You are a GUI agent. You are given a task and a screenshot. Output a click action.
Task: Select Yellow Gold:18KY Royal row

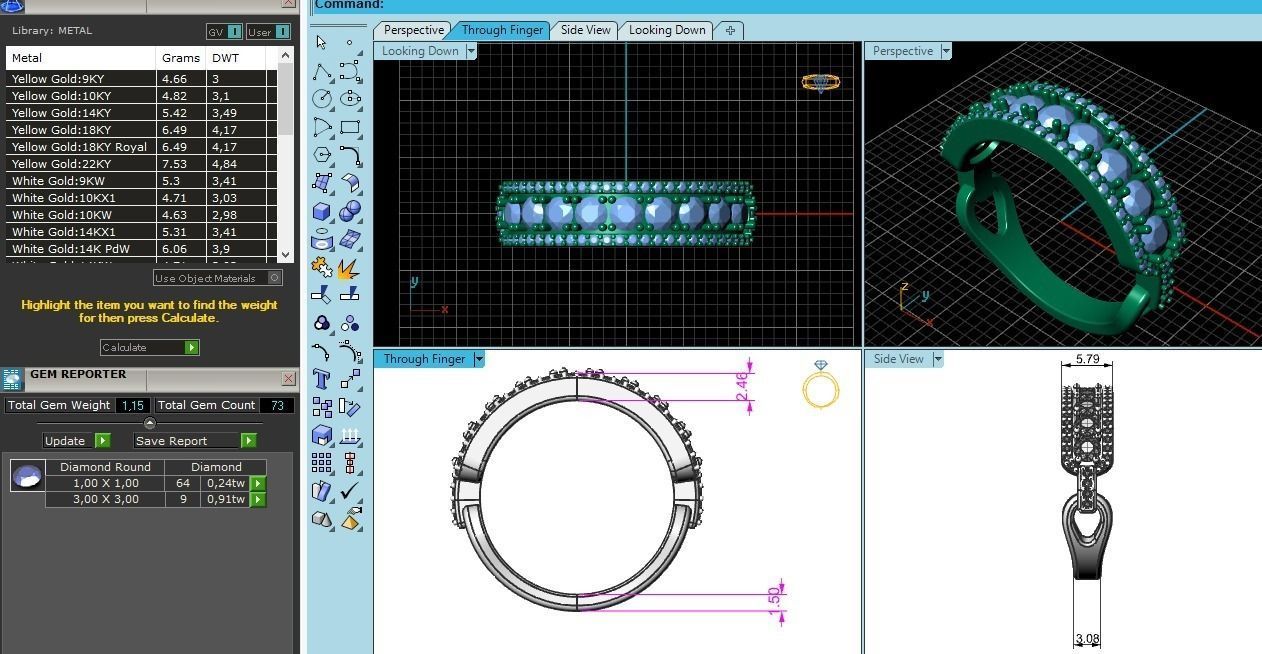pyautogui.click(x=141, y=147)
